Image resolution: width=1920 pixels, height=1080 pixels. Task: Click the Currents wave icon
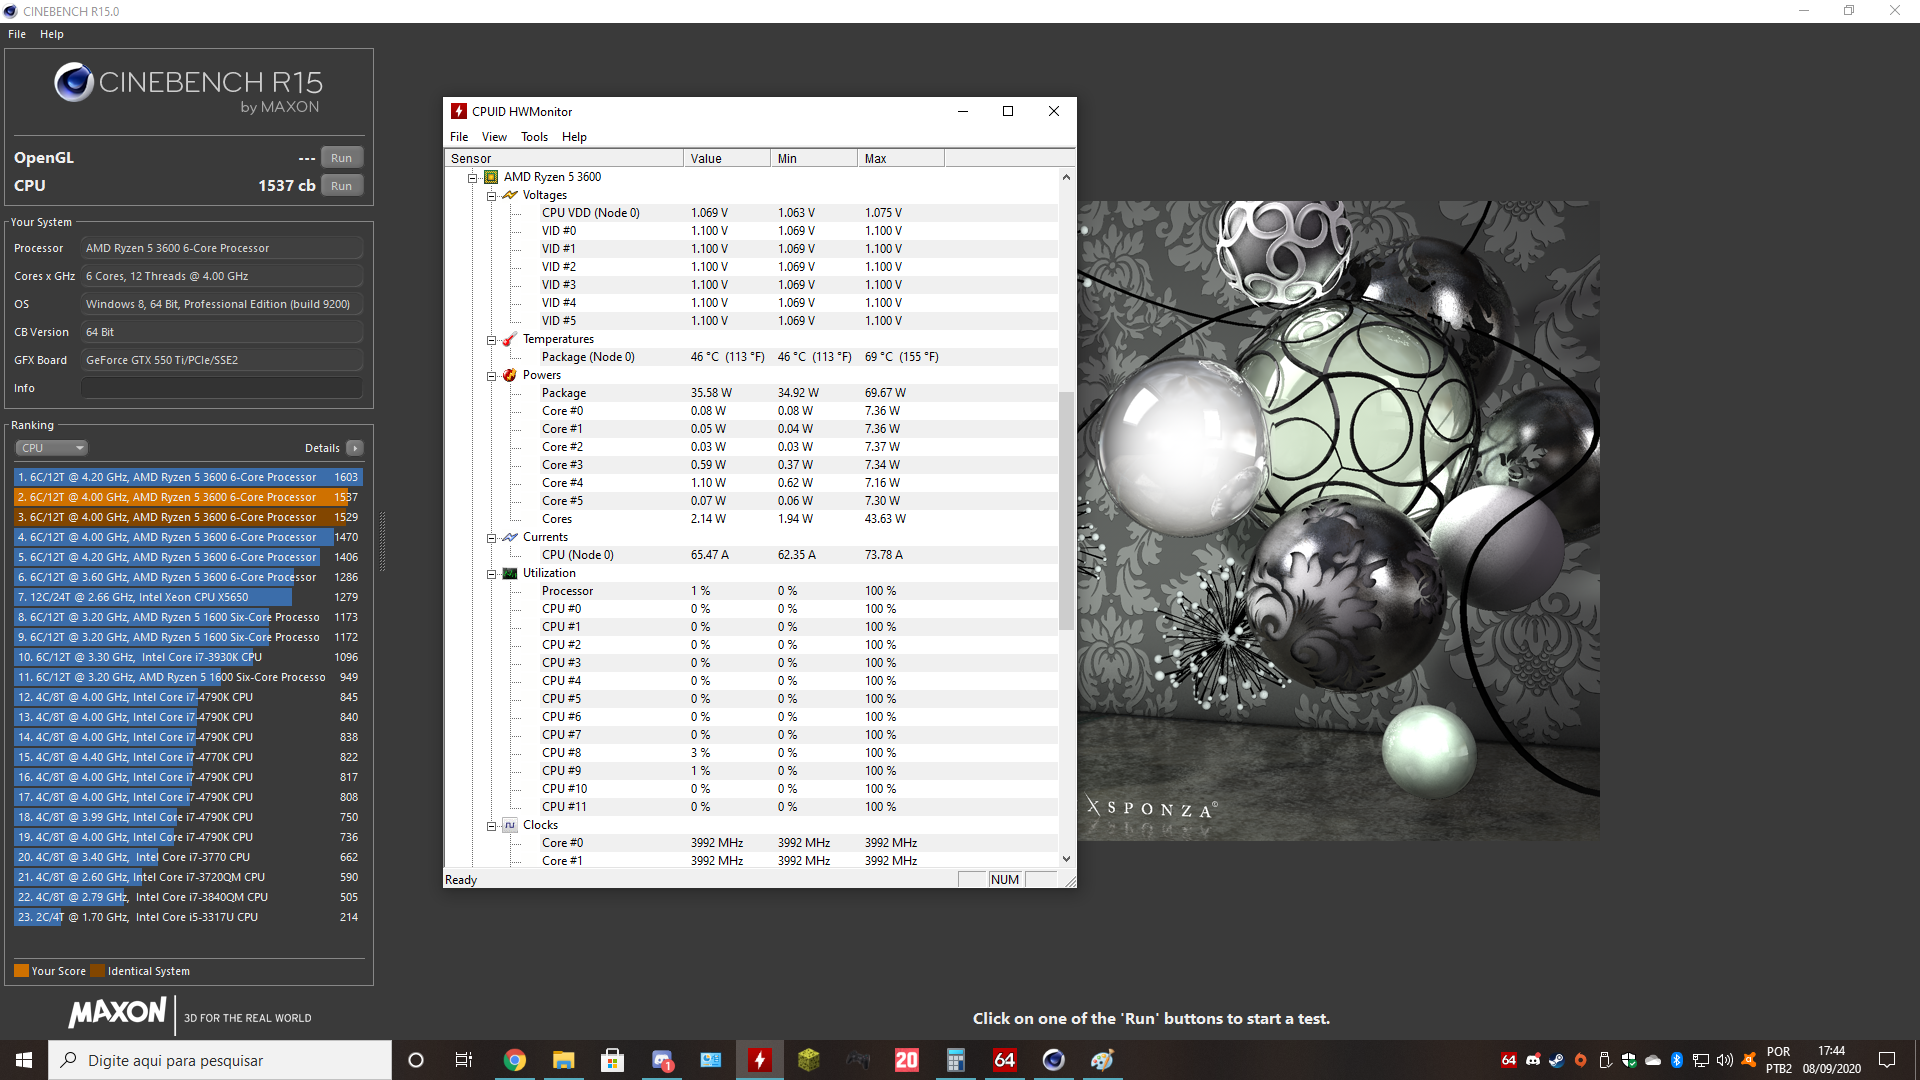click(x=510, y=537)
